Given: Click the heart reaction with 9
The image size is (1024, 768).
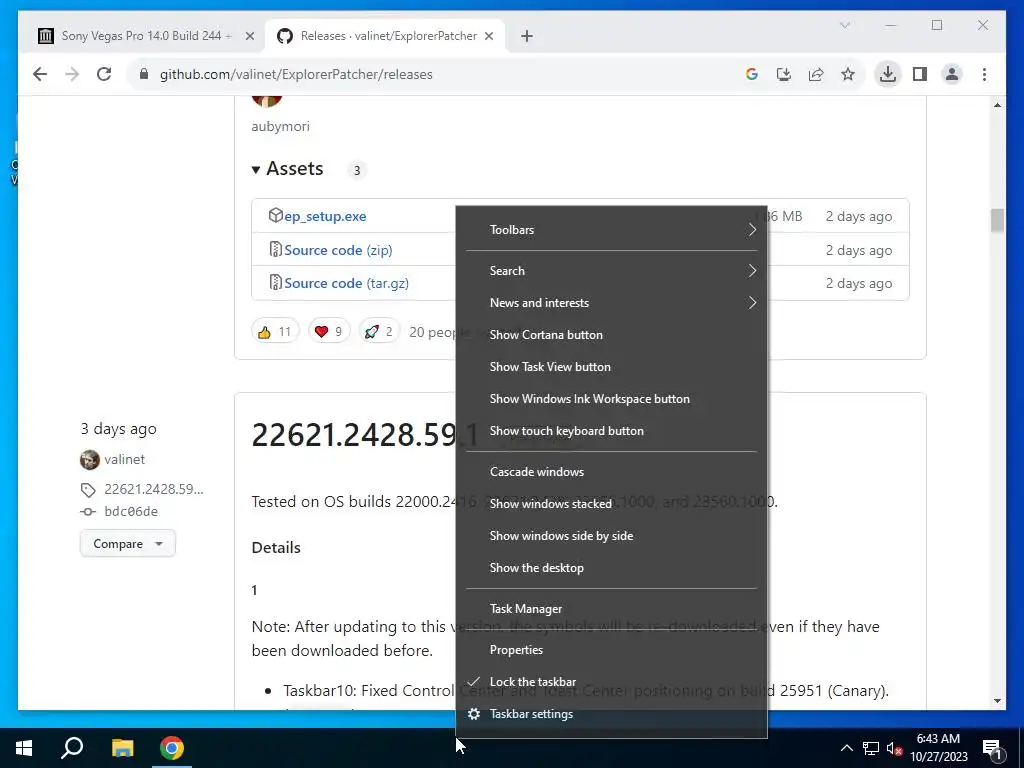Looking at the screenshot, I should click(328, 332).
